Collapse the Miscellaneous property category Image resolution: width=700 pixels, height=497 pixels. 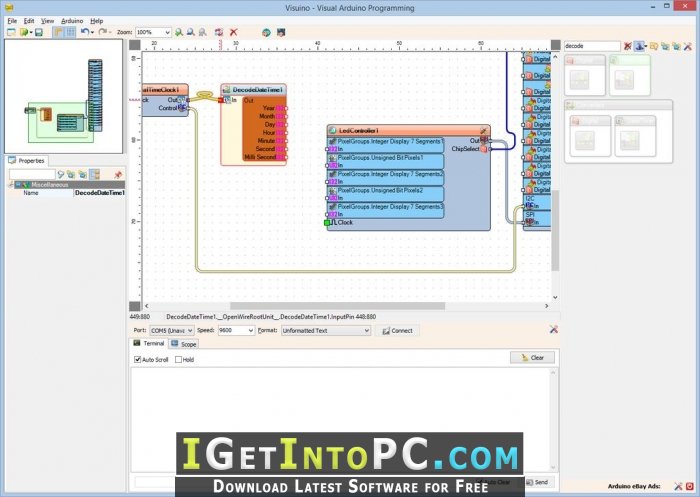point(18,184)
